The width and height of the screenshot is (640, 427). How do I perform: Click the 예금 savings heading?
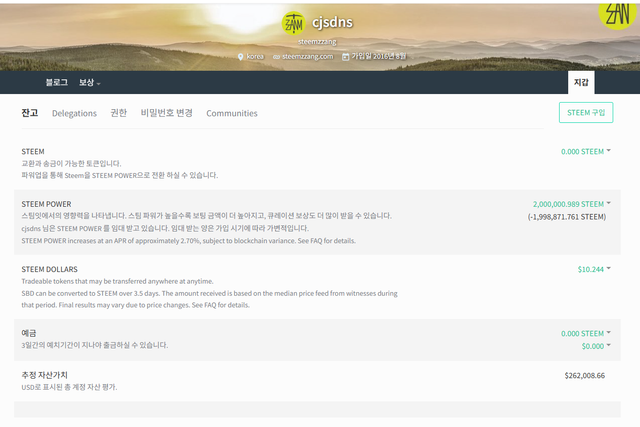29,333
